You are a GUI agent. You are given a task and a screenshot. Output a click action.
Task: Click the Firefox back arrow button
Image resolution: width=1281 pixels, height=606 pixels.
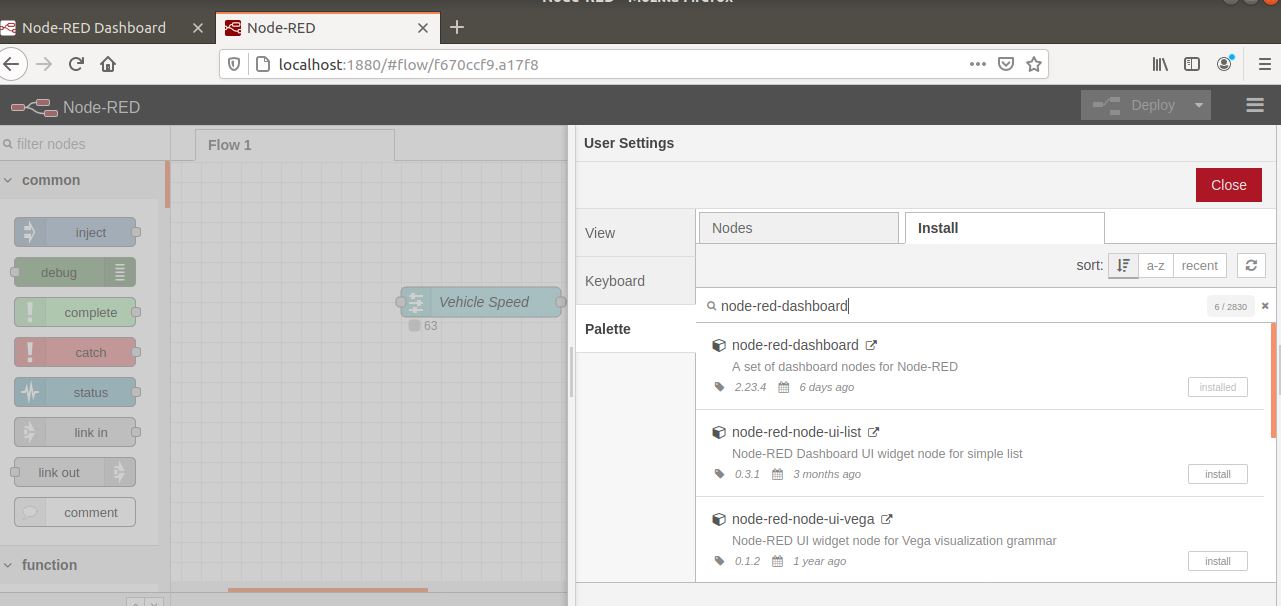(x=10, y=64)
